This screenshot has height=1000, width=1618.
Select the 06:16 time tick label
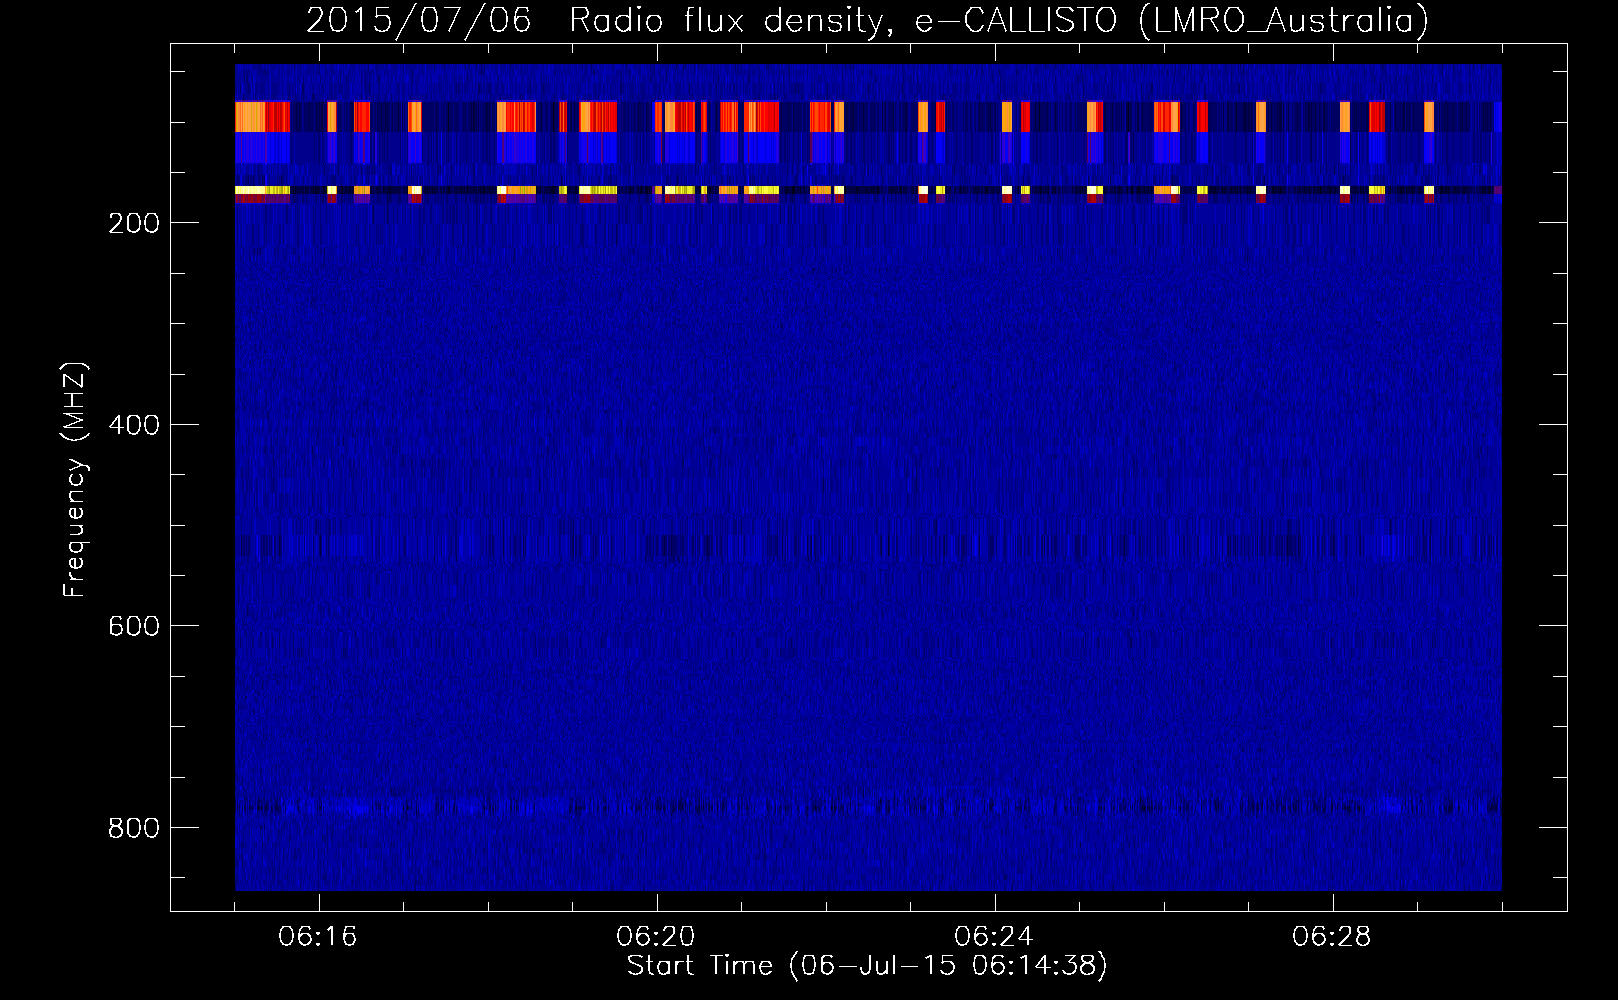pyautogui.click(x=318, y=936)
